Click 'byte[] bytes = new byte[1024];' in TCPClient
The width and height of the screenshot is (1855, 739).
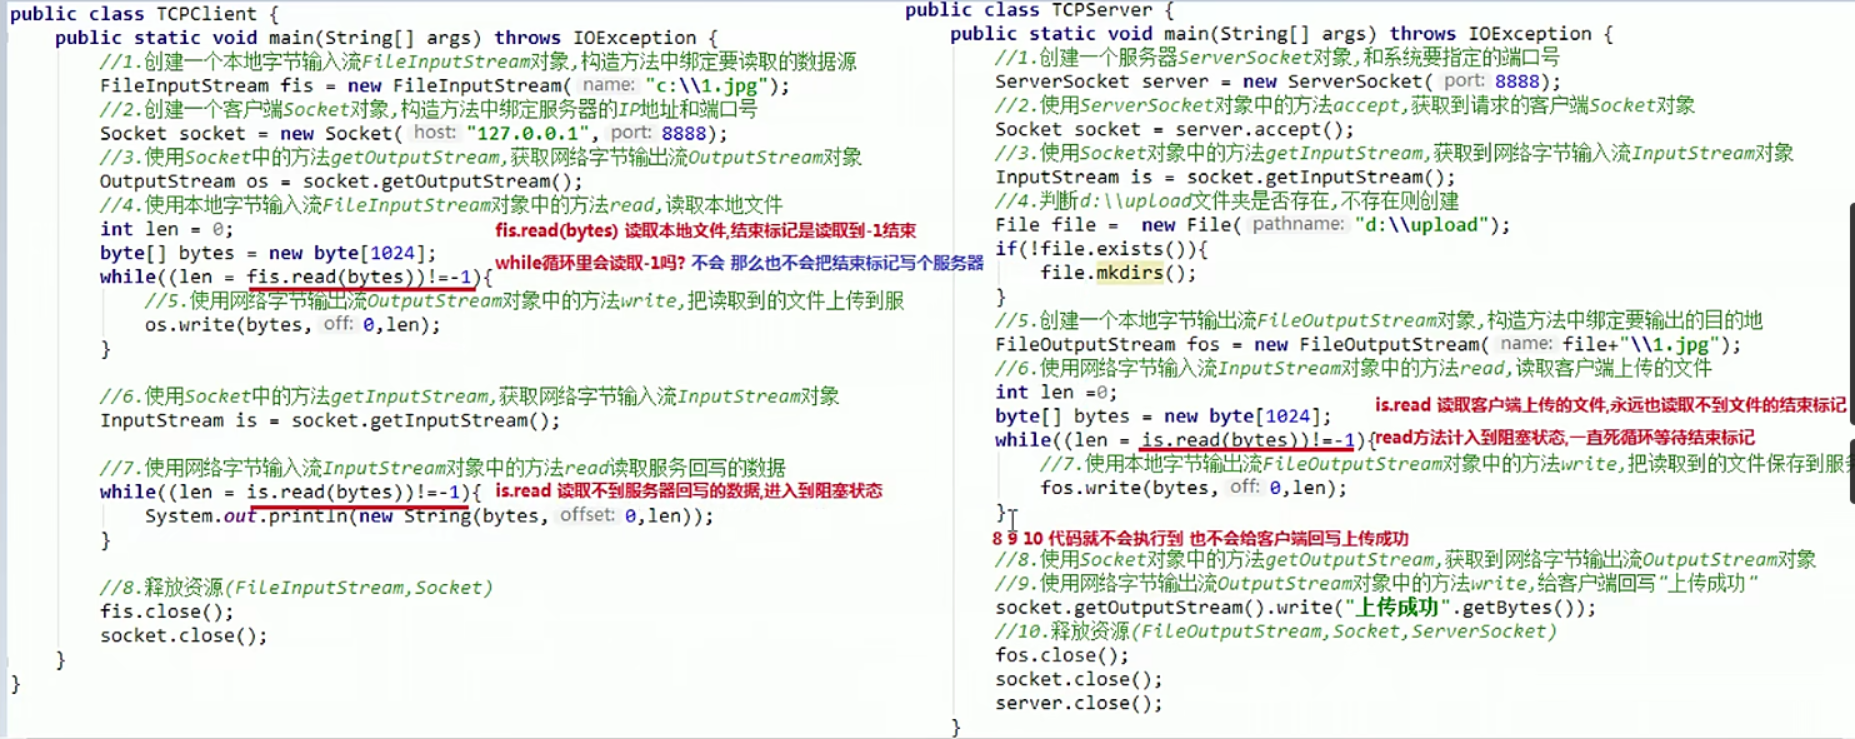tap(268, 254)
